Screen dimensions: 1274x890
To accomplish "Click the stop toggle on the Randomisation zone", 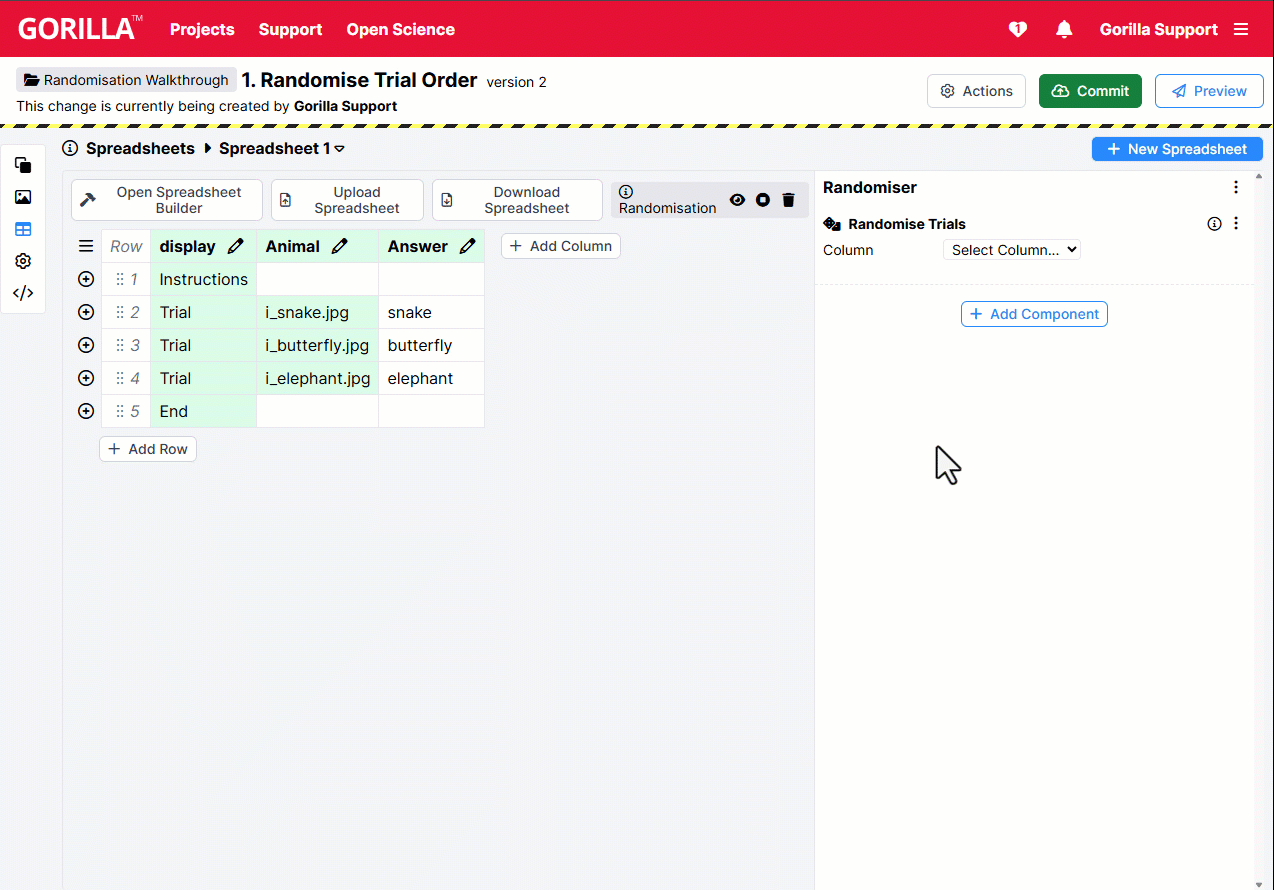I will [x=762, y=200].
